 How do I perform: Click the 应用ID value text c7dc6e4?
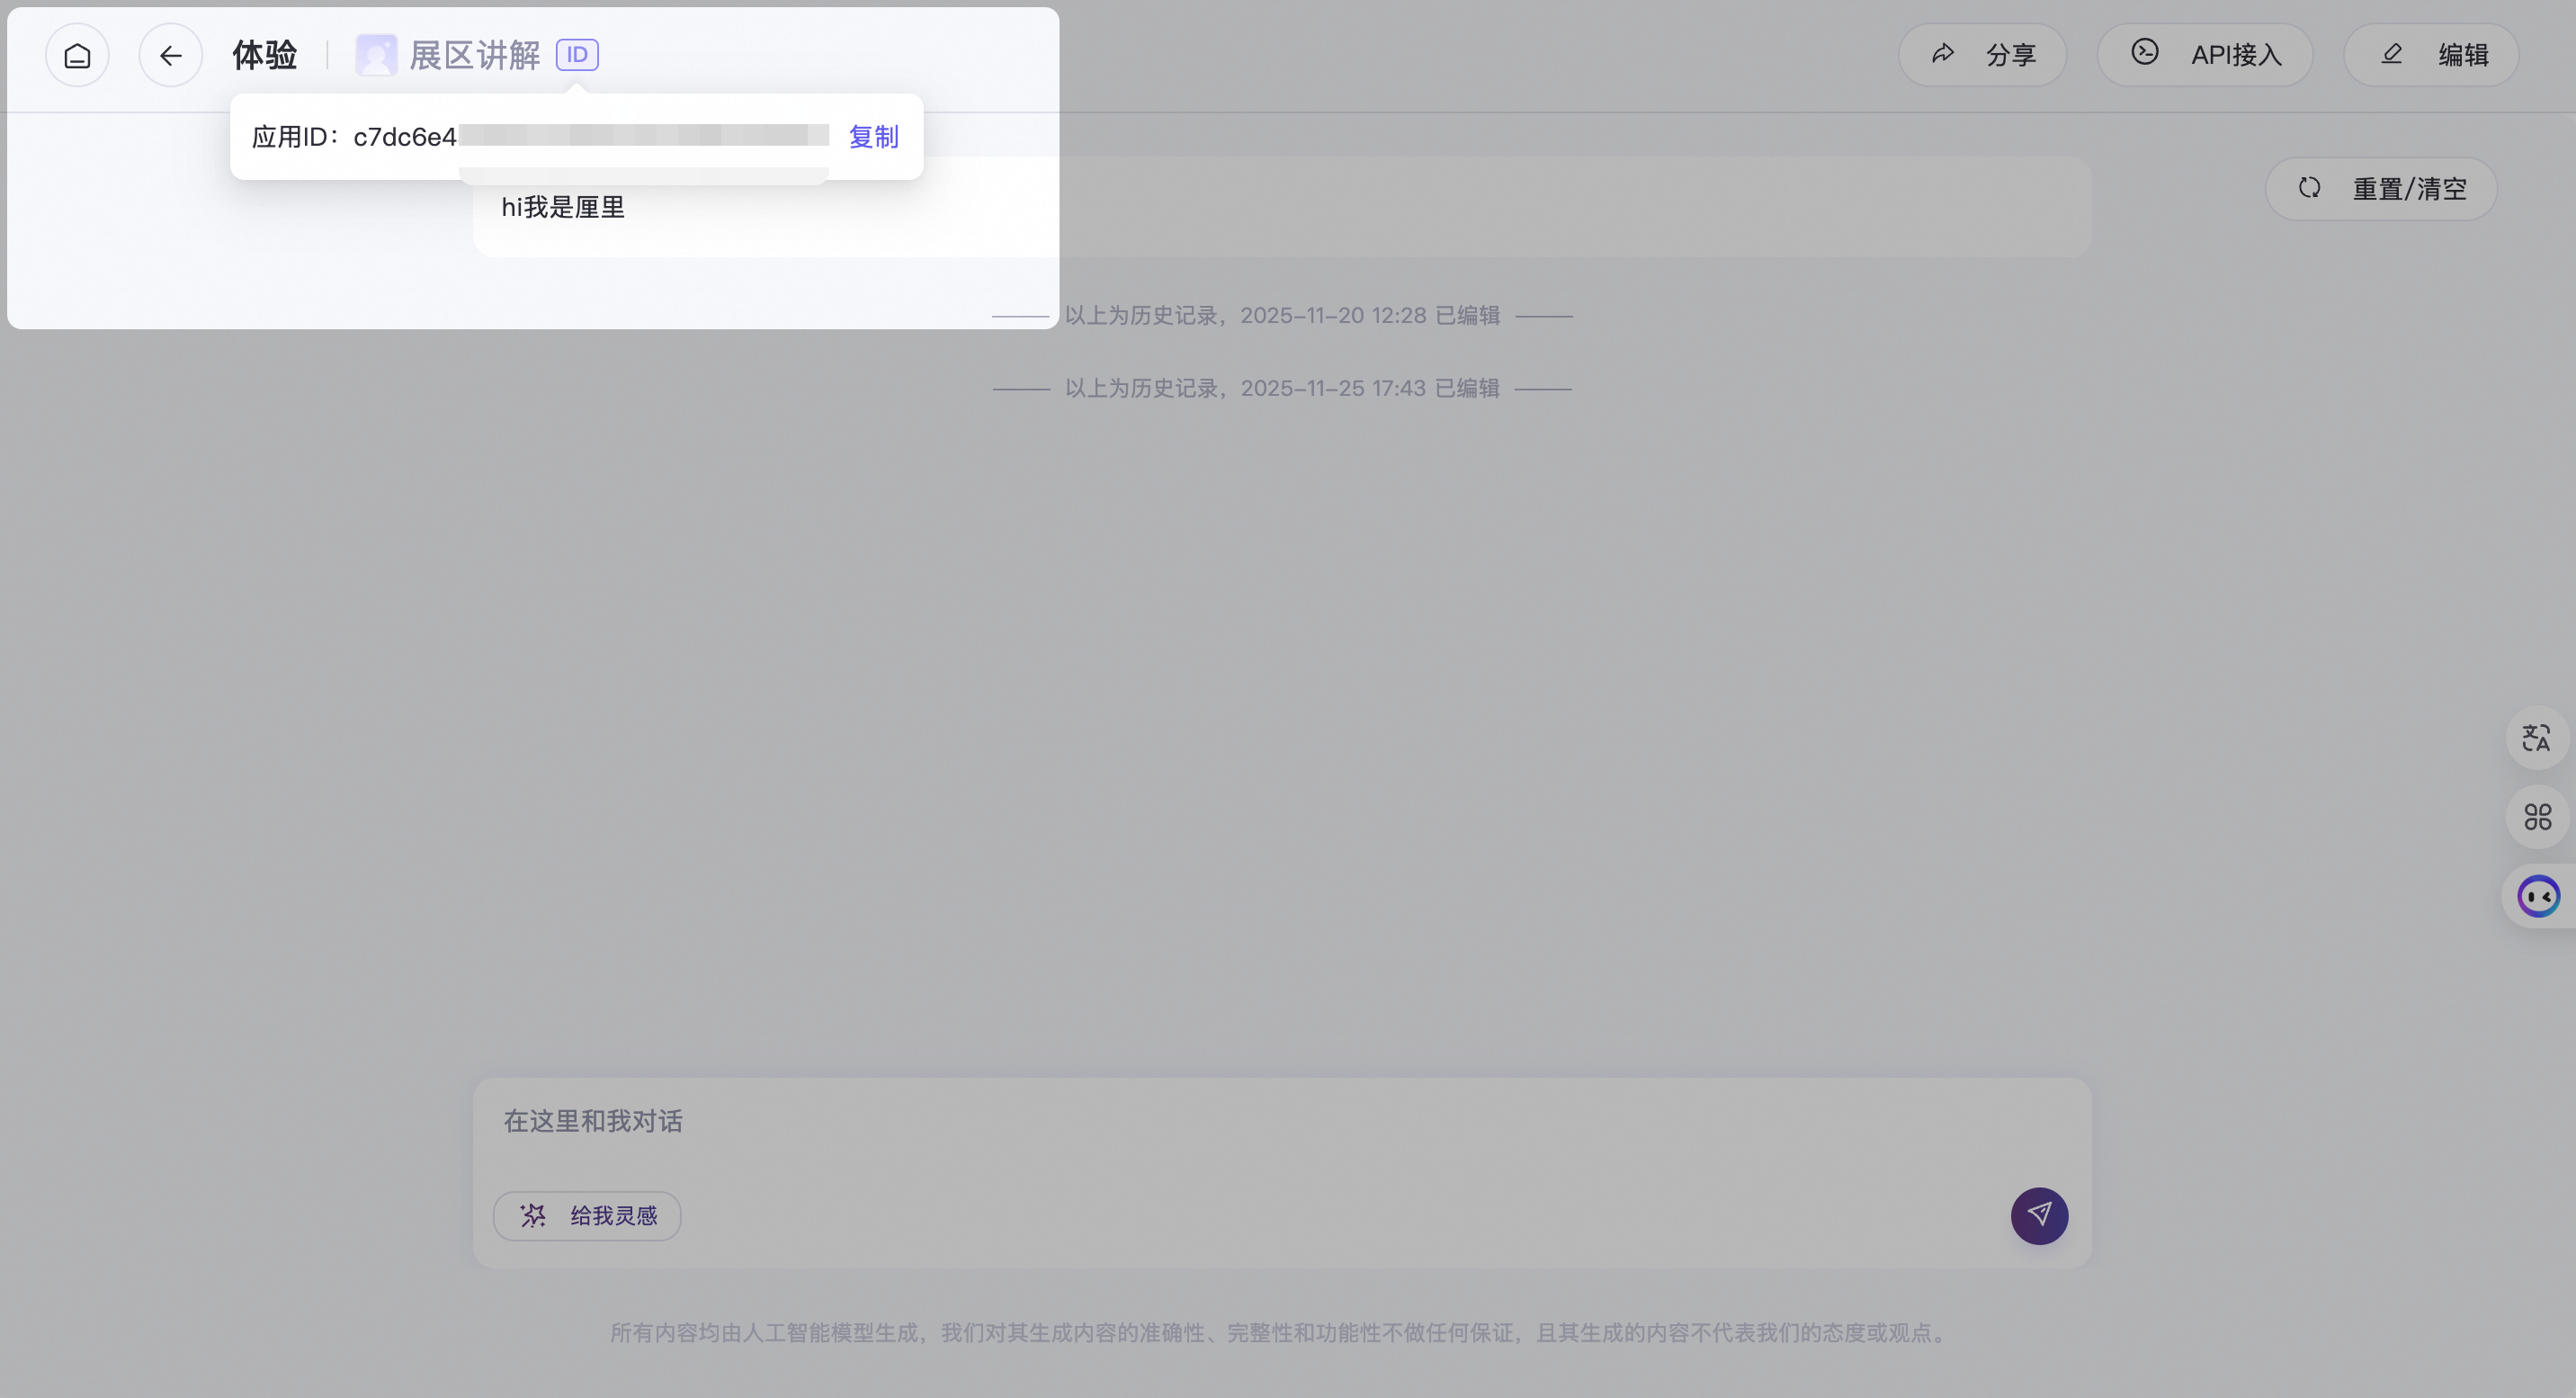point(404,137)
